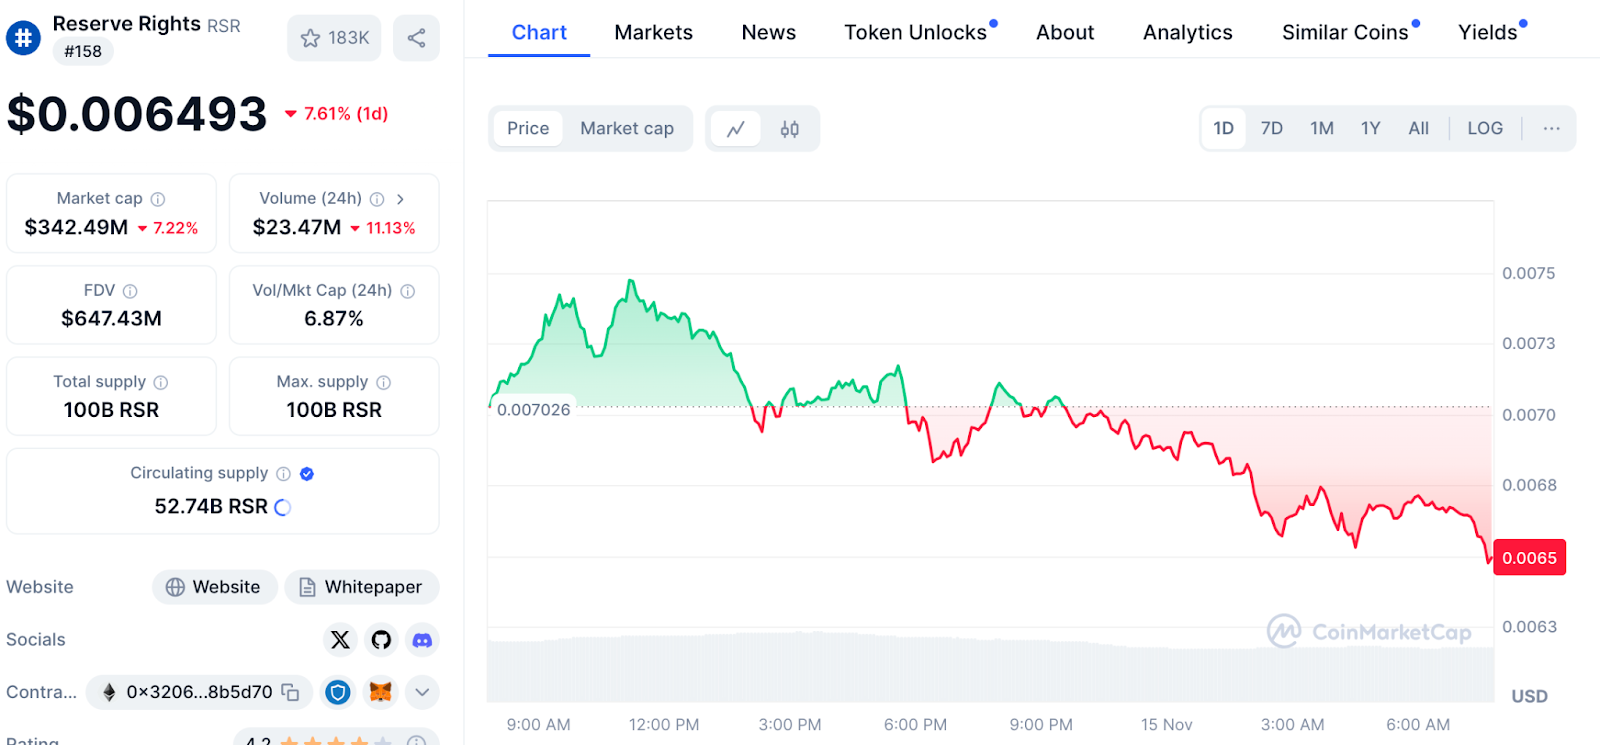Switch to the Analytics tab
Image resolution: width=1600 pixels, height=745 pixels.
point(1187,32)
